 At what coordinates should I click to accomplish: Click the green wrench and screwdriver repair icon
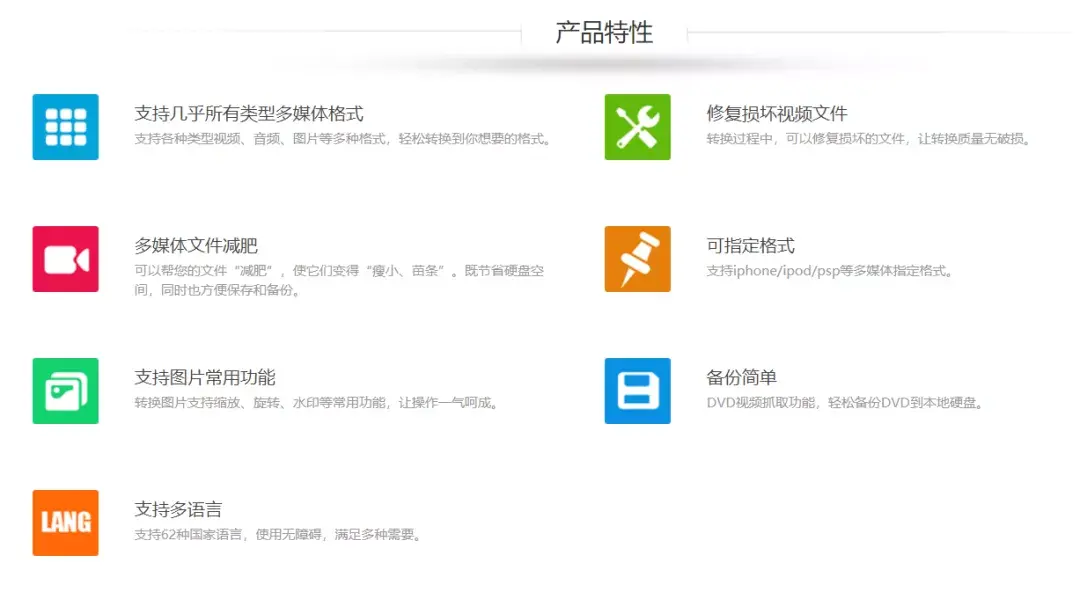(x=637, y=127)
